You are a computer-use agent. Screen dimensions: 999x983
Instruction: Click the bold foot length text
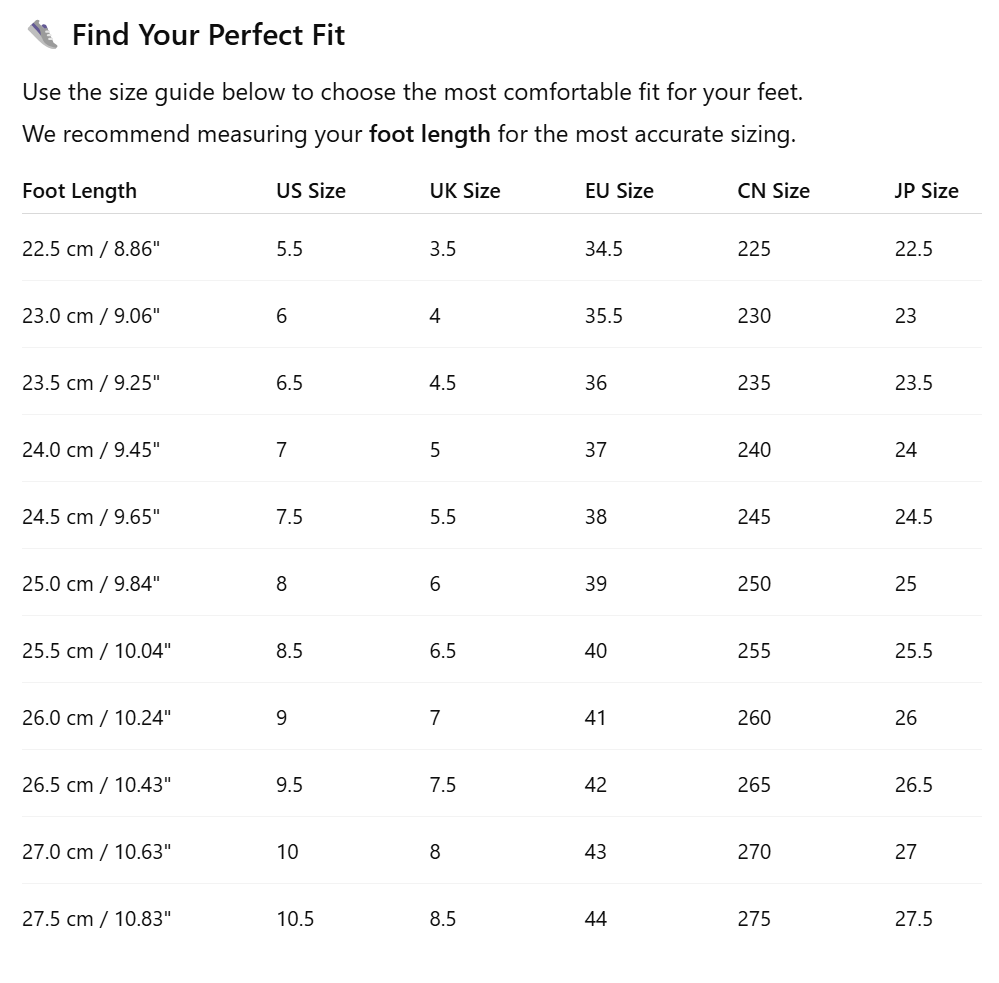pos(430,134)
